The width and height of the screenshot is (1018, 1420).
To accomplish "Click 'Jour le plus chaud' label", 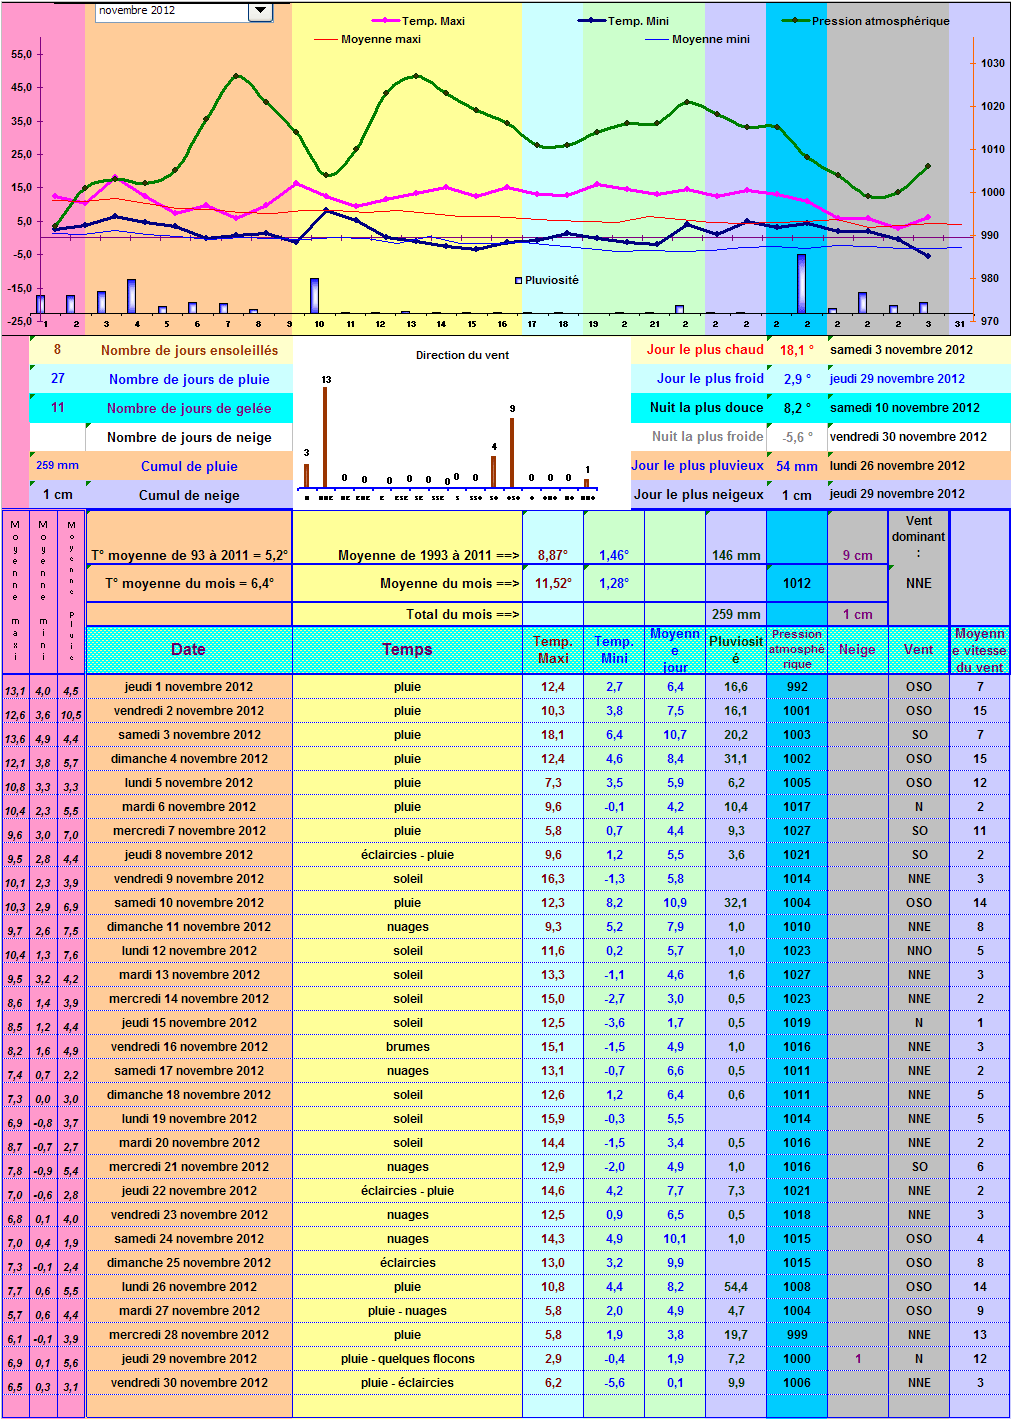I will (705, 349).
